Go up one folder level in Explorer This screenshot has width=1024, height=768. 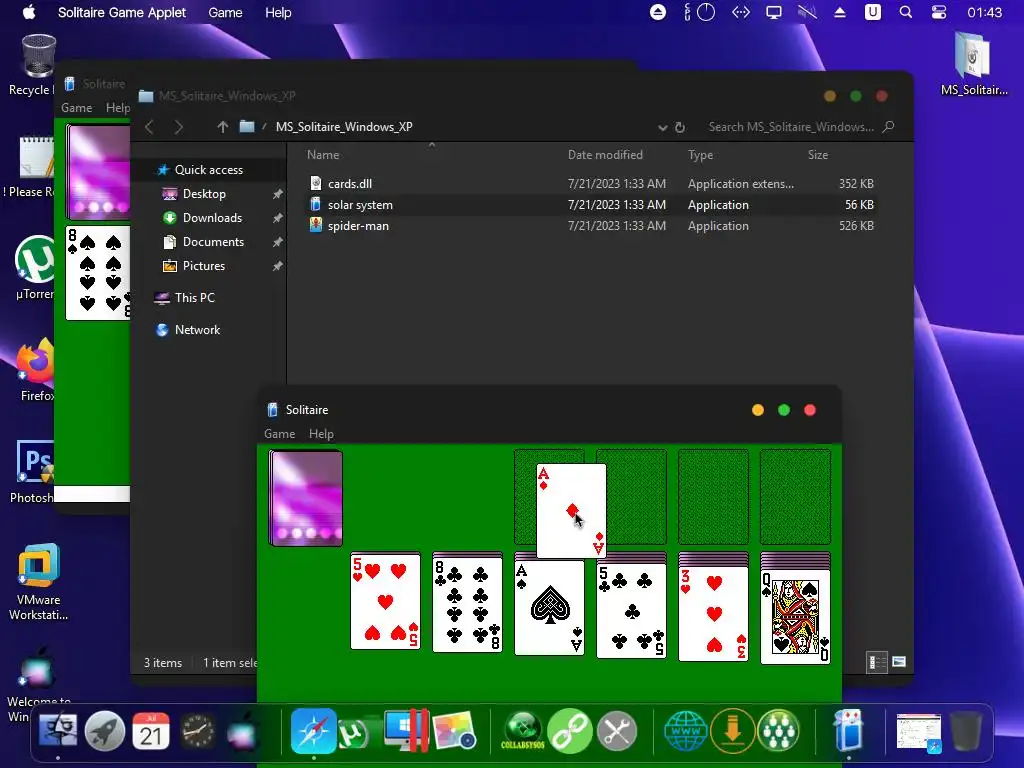[223, 127]
